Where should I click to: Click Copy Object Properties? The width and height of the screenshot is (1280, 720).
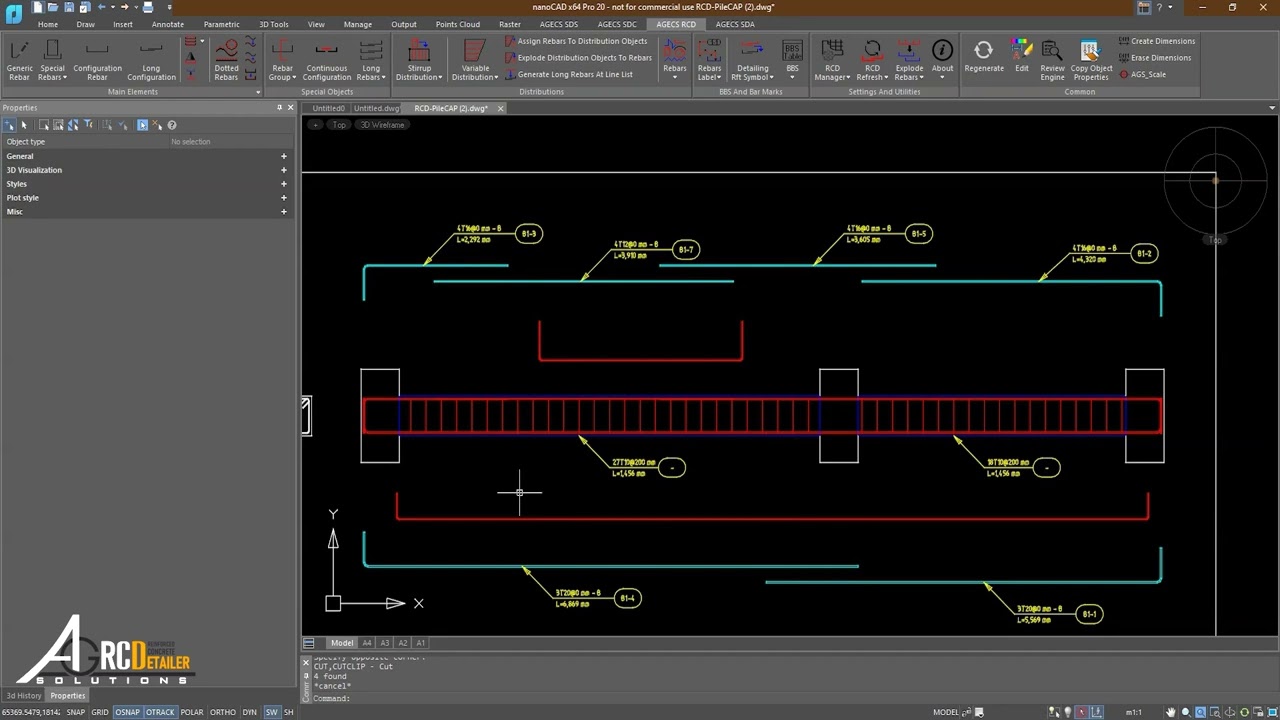coord(1091,61)
